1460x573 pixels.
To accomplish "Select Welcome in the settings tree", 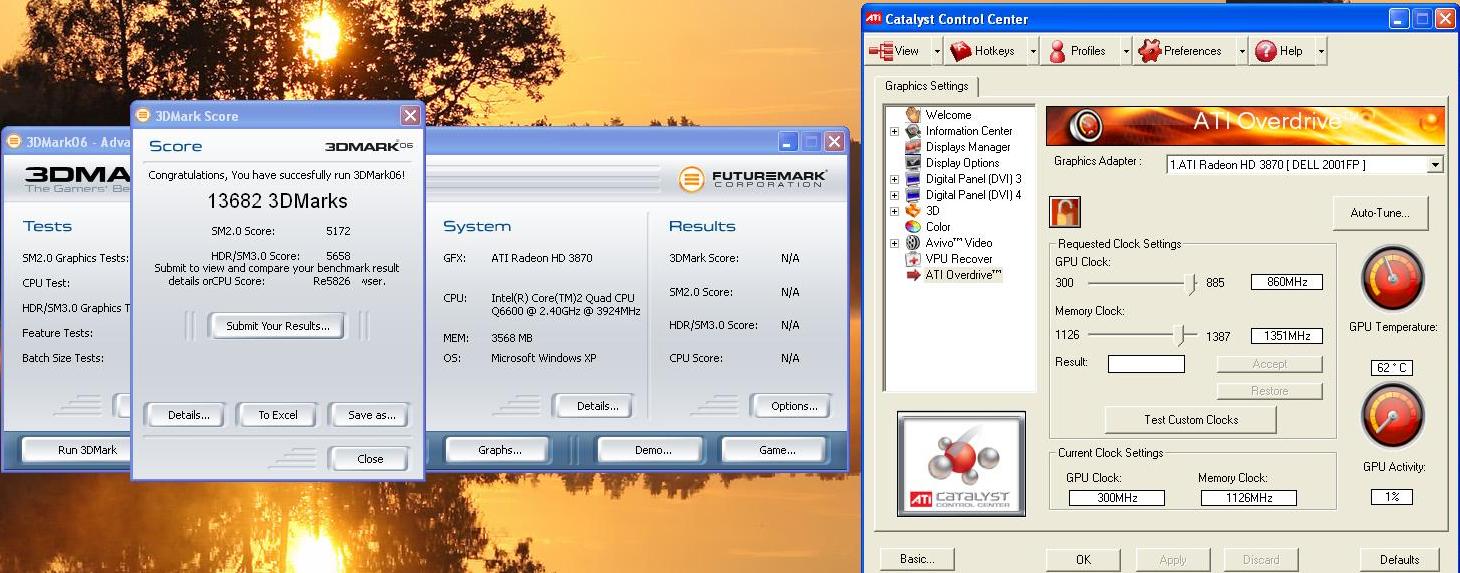I will click(948, 115).
